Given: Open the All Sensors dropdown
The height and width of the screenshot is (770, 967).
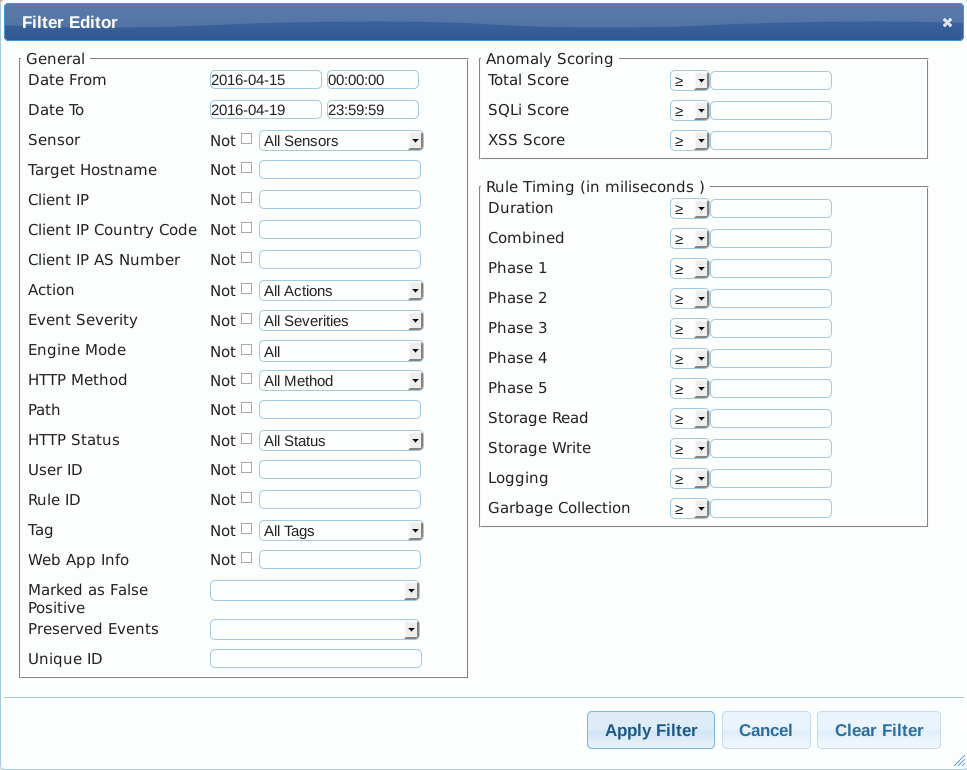Looking at the screenshot, I should pos(341,141).
